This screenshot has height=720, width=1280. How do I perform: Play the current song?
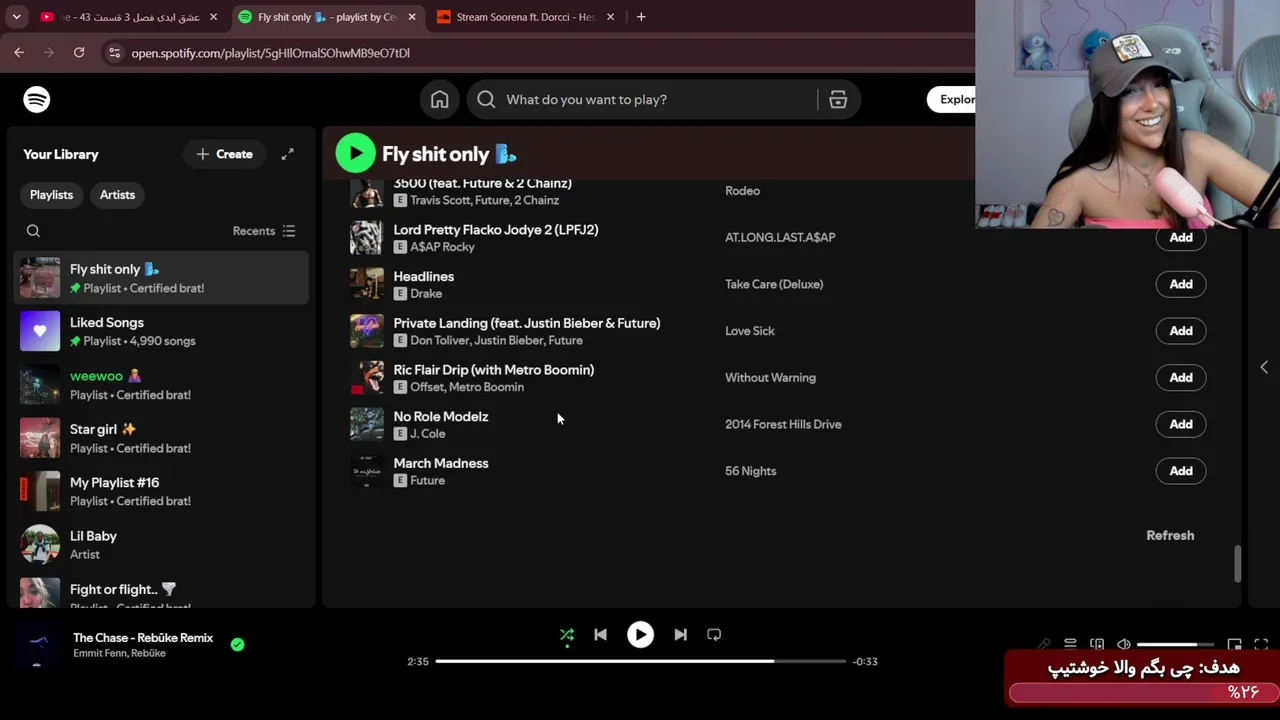[x=640, y=635]
